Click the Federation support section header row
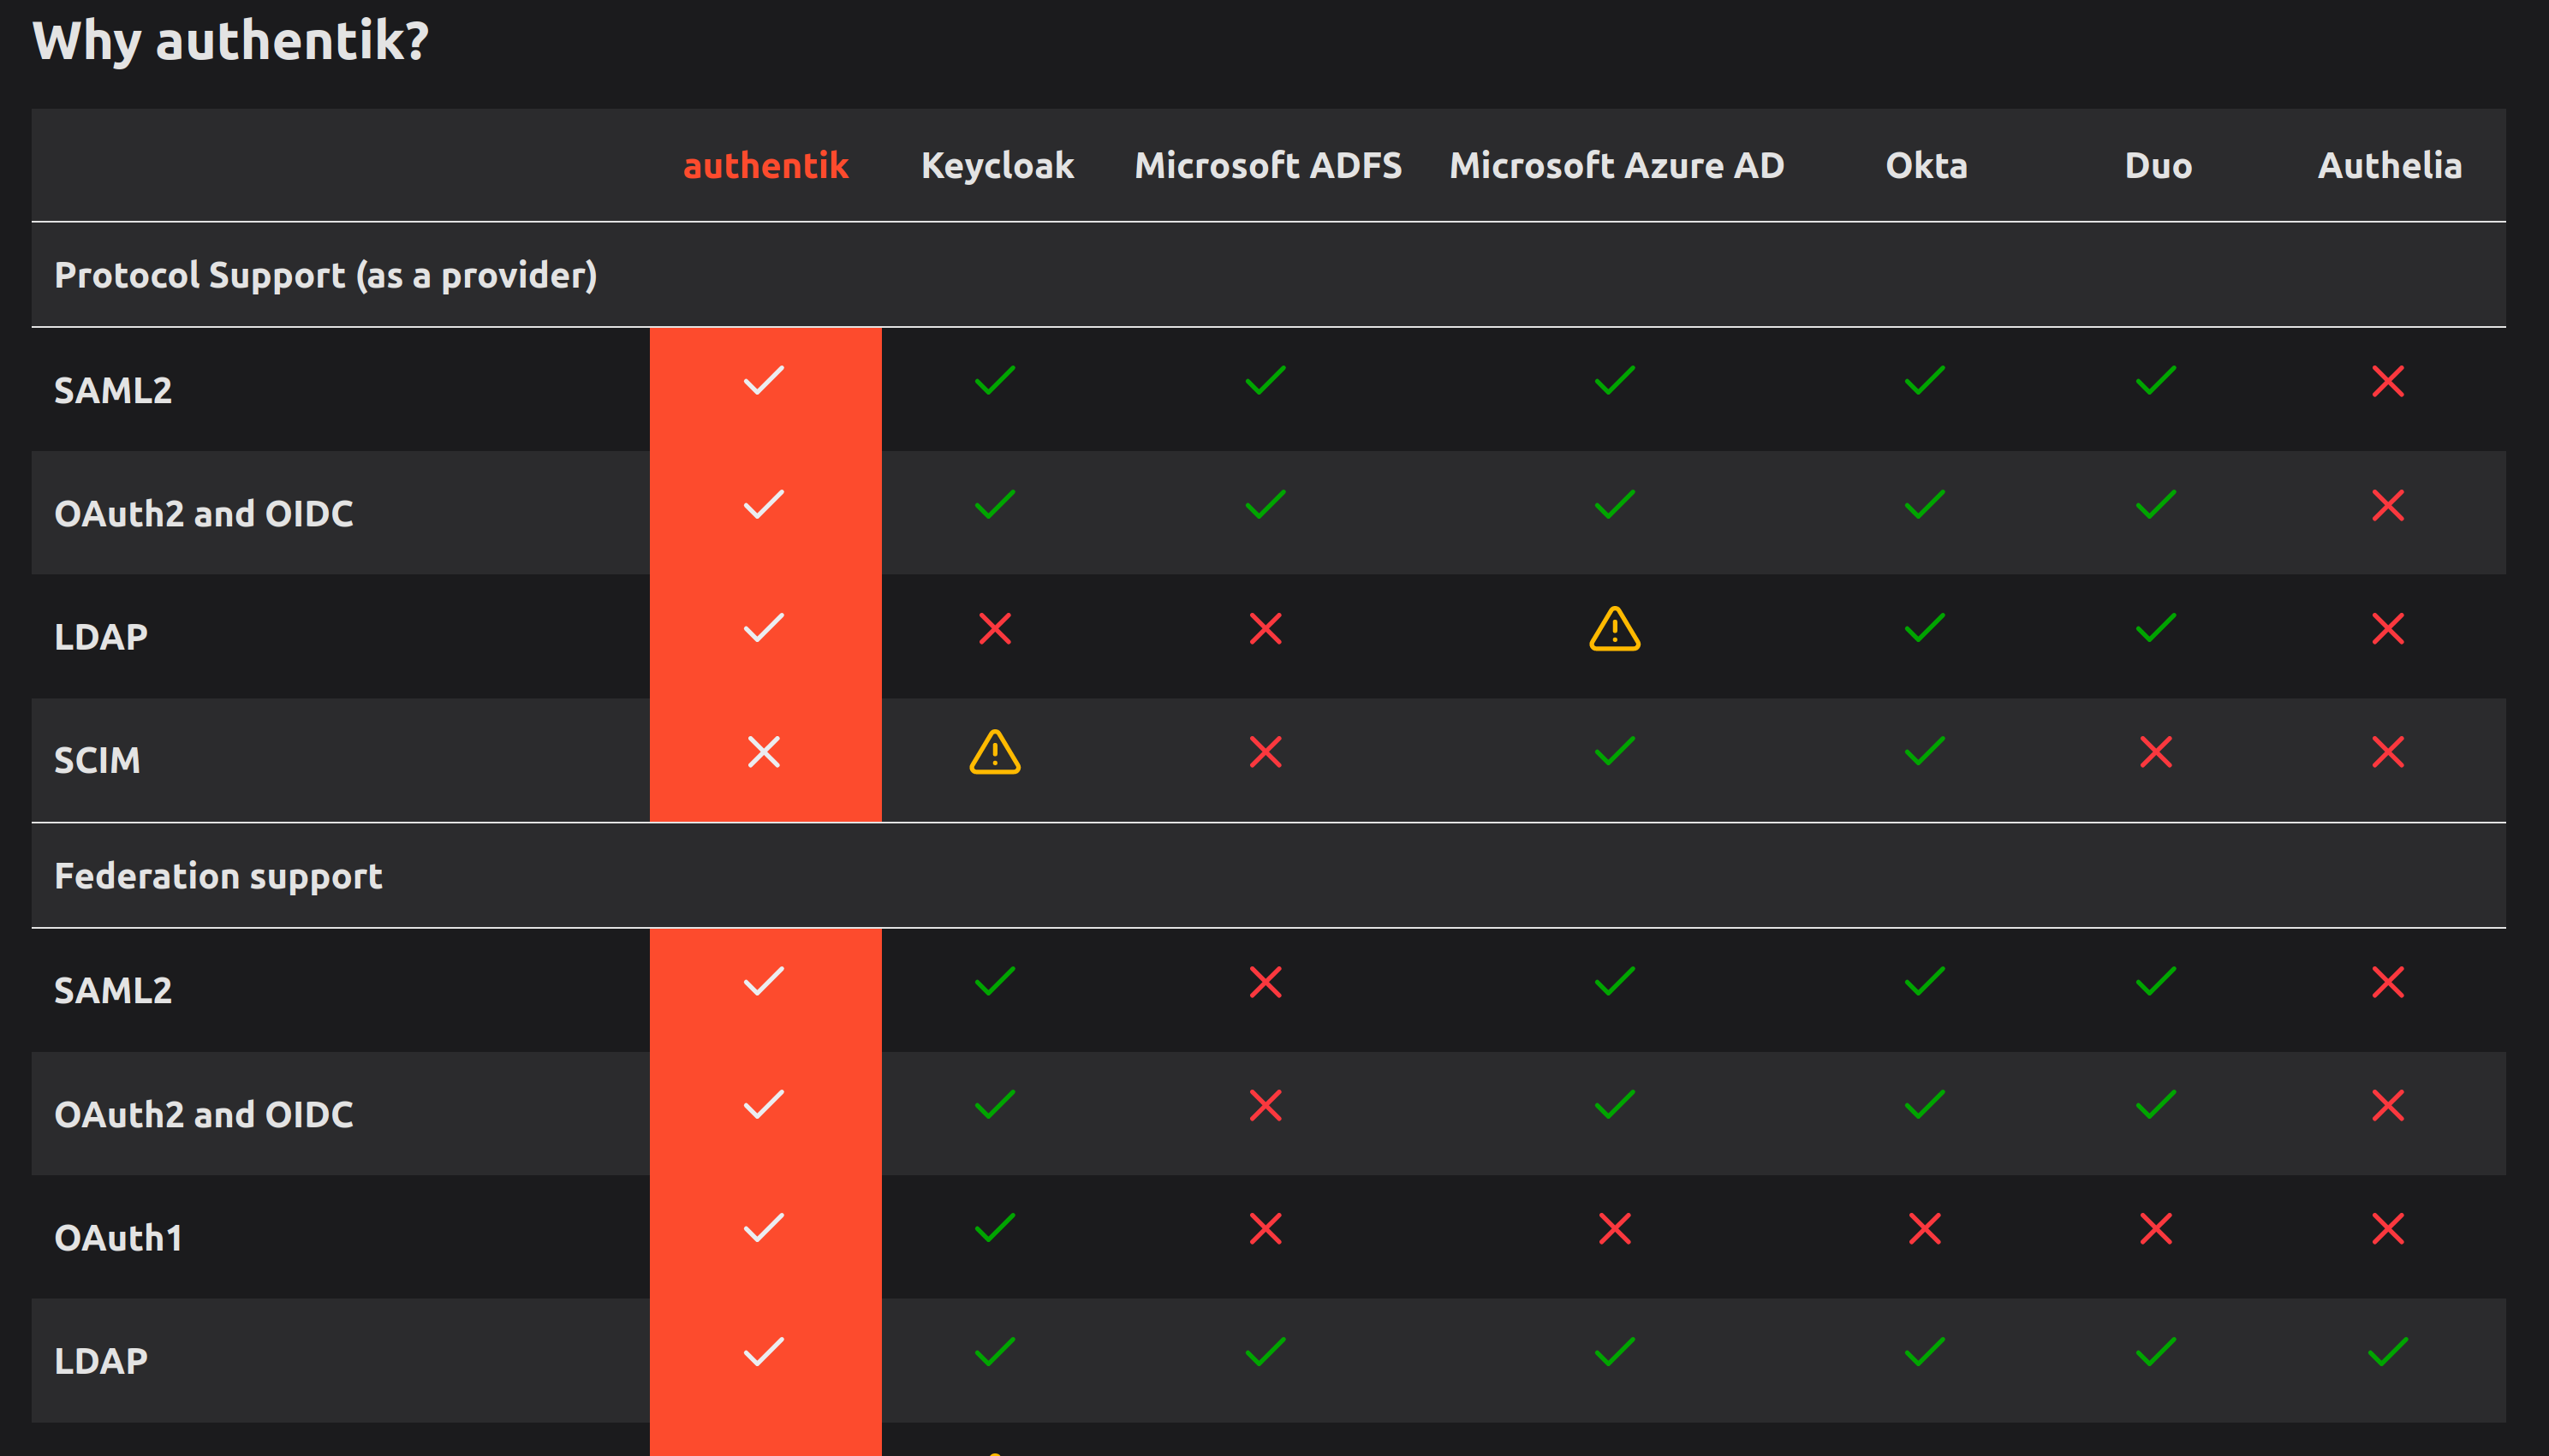2549x1456 pixels. click(x=218, y=876)
